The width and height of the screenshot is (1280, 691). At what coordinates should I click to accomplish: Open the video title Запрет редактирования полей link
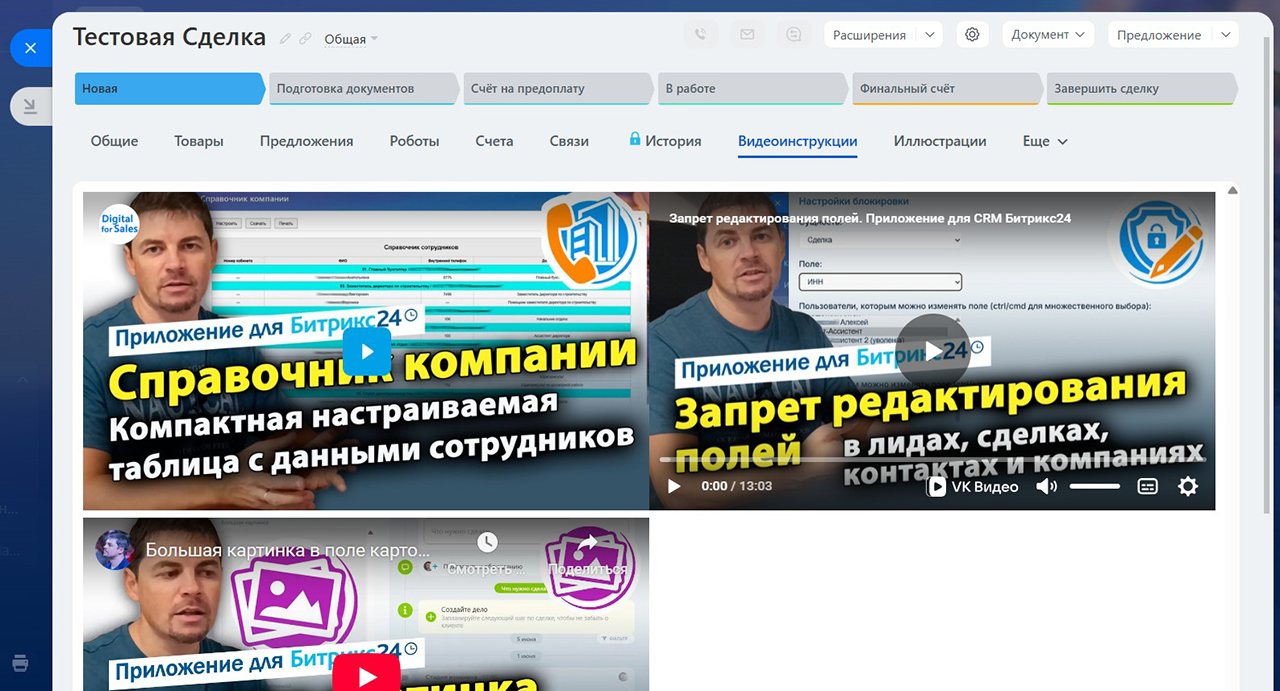pos(870,217)
